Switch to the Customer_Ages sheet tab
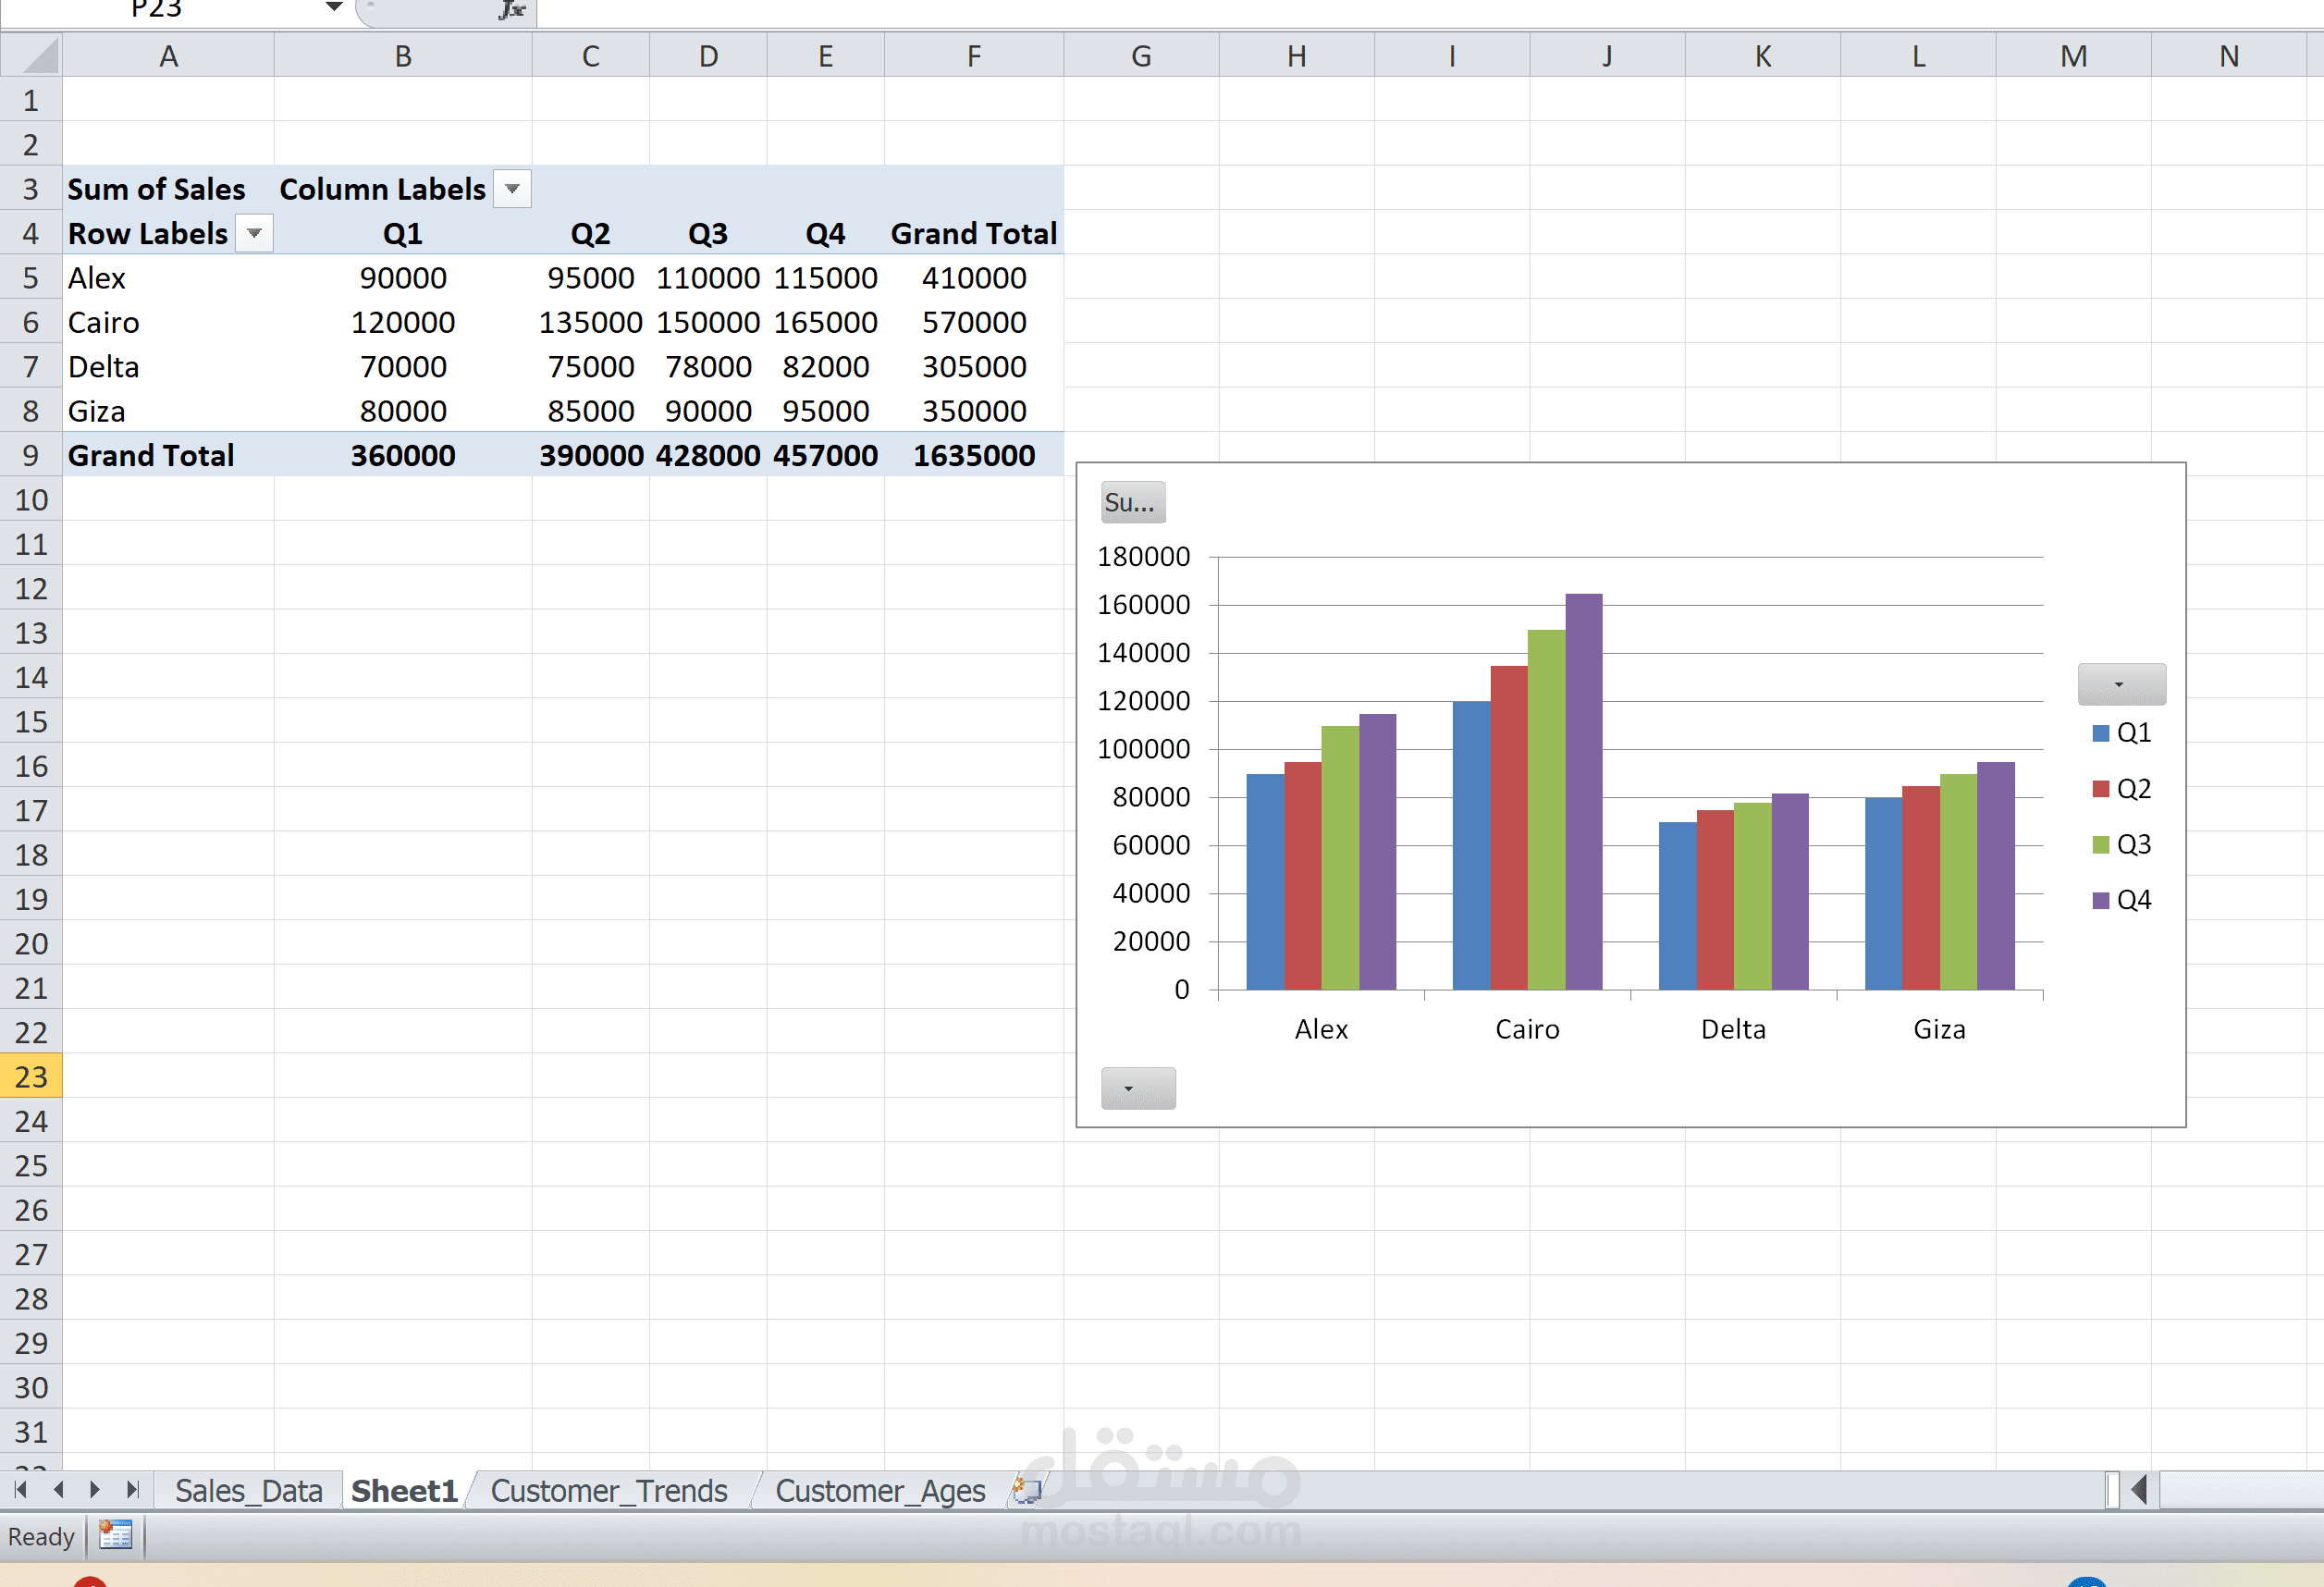The width and height of the screenshot is (2324, 1587). click(x=880, y=1490)
